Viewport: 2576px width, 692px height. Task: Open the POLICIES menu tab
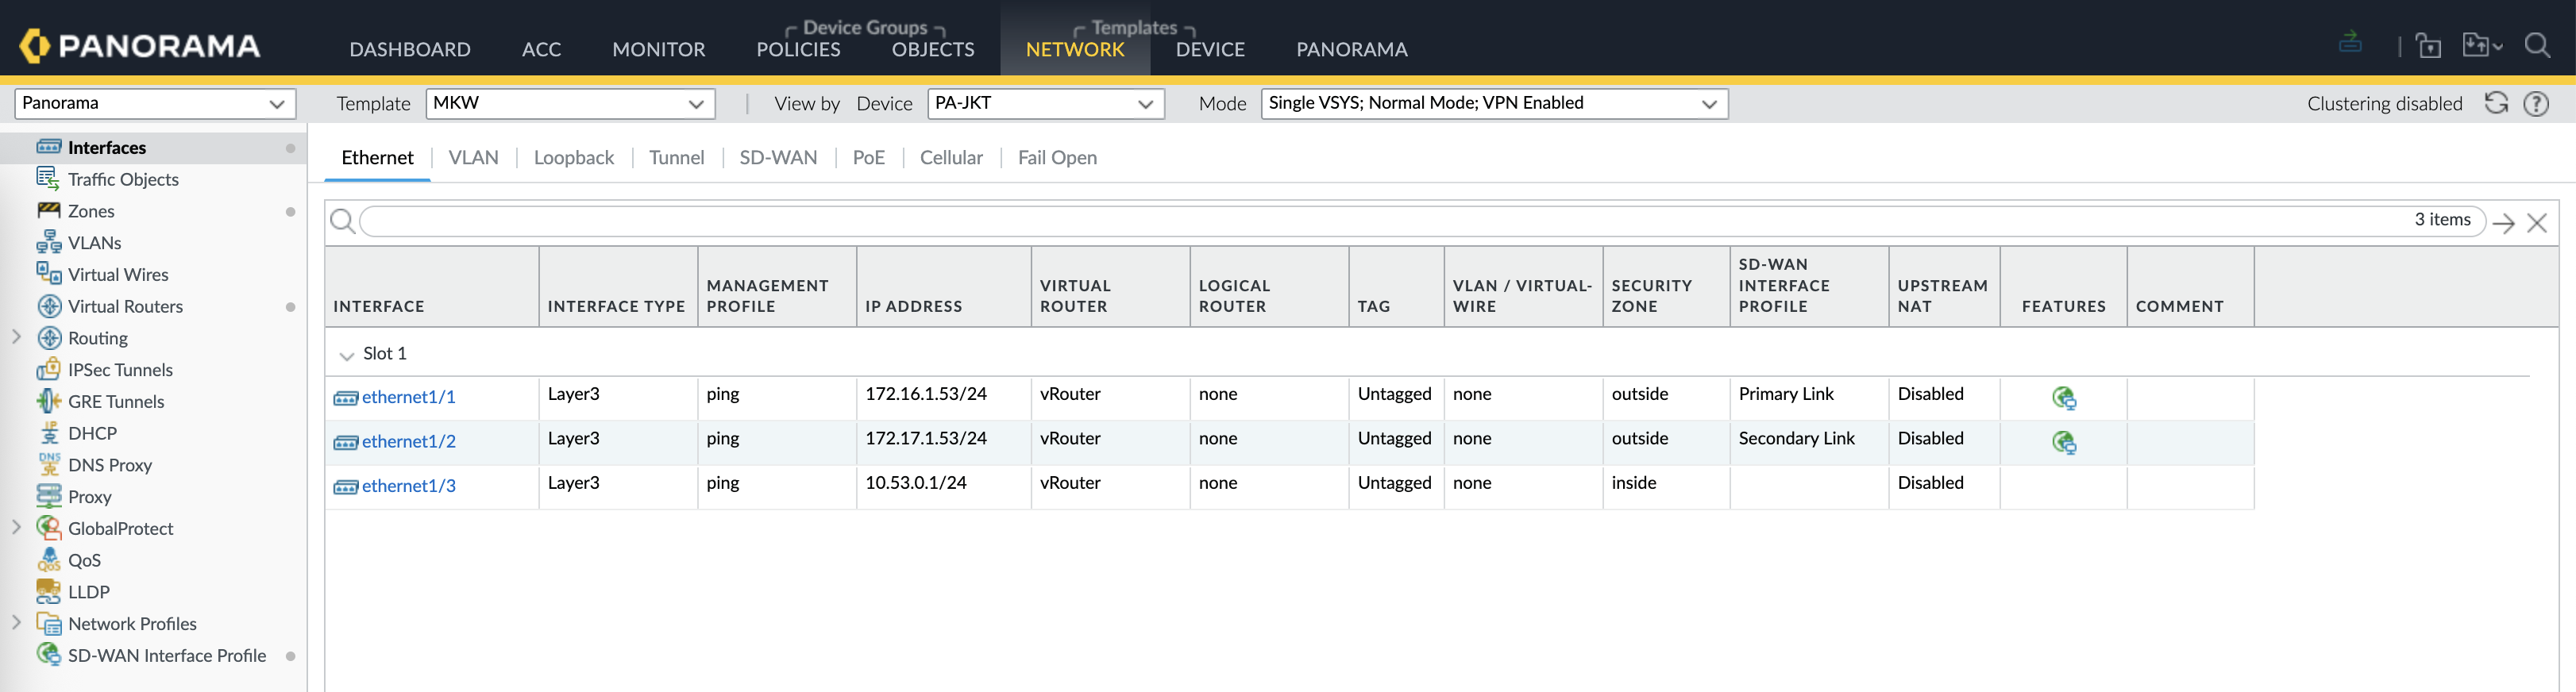click(x=797, y=49)
